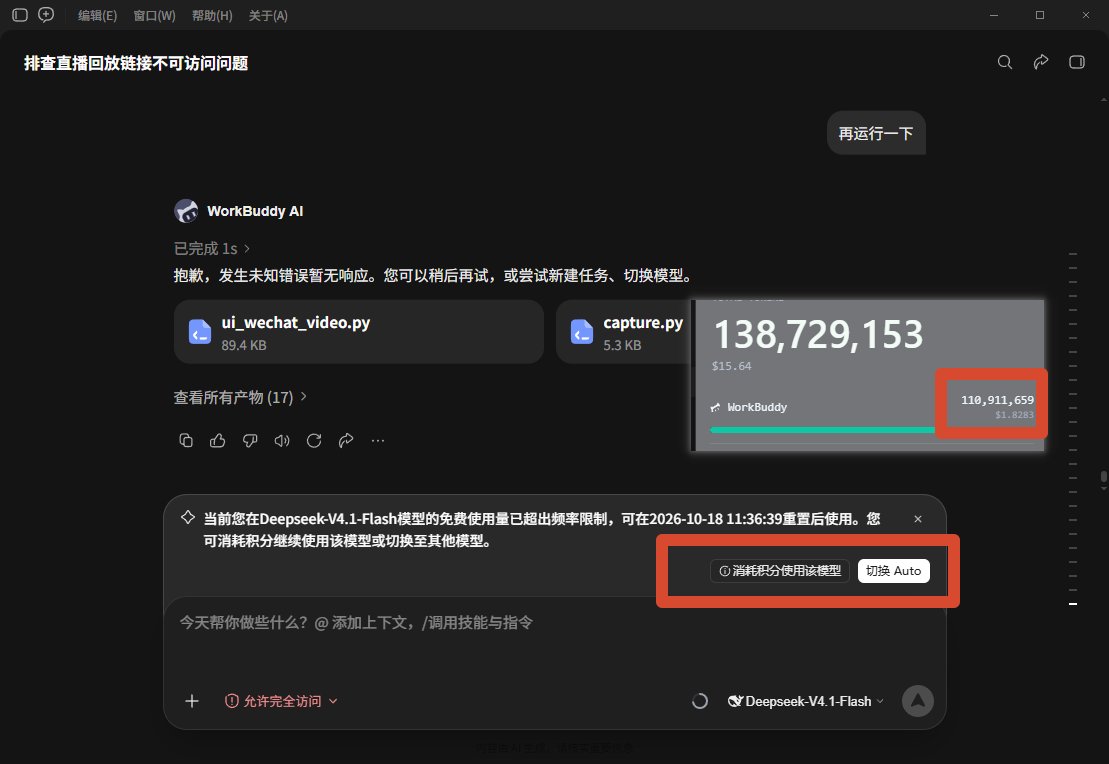1109x764 pixels.
Task: Share the response via arrow icon below message
Action: 346,441
